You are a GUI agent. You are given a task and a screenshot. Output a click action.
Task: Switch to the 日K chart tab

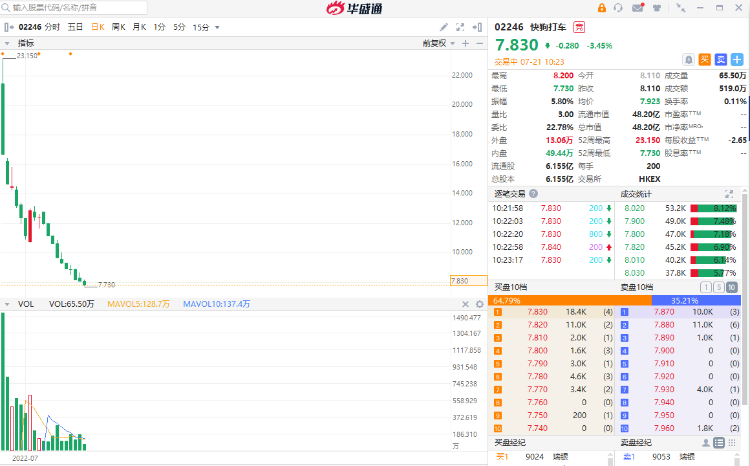(99, 26)
